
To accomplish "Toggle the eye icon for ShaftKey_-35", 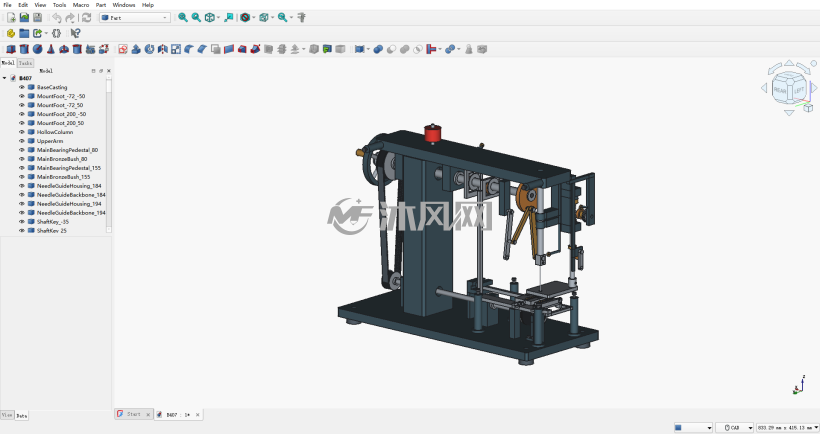I will click(22, 221).
